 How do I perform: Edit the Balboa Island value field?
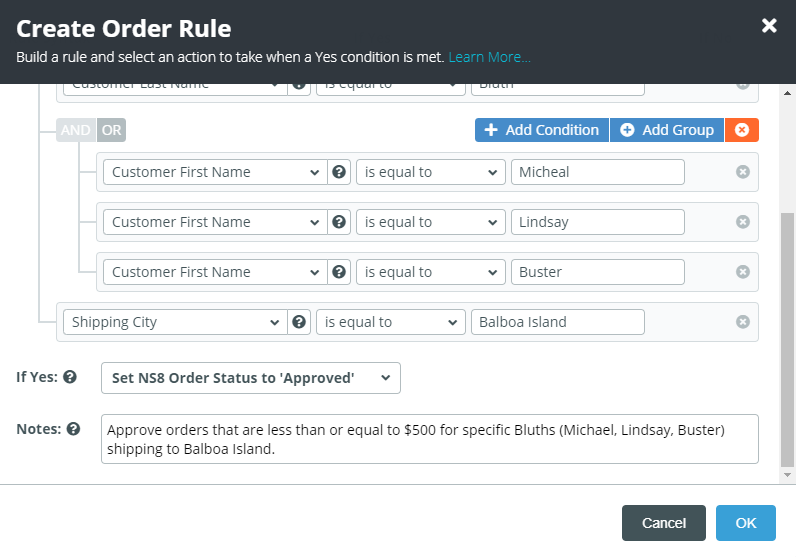(x=557, y=322)
